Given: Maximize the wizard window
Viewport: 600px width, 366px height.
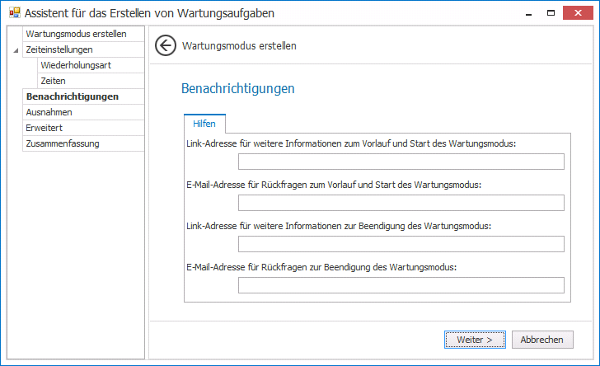Looking at the screenshot, I should coord(551,13).
